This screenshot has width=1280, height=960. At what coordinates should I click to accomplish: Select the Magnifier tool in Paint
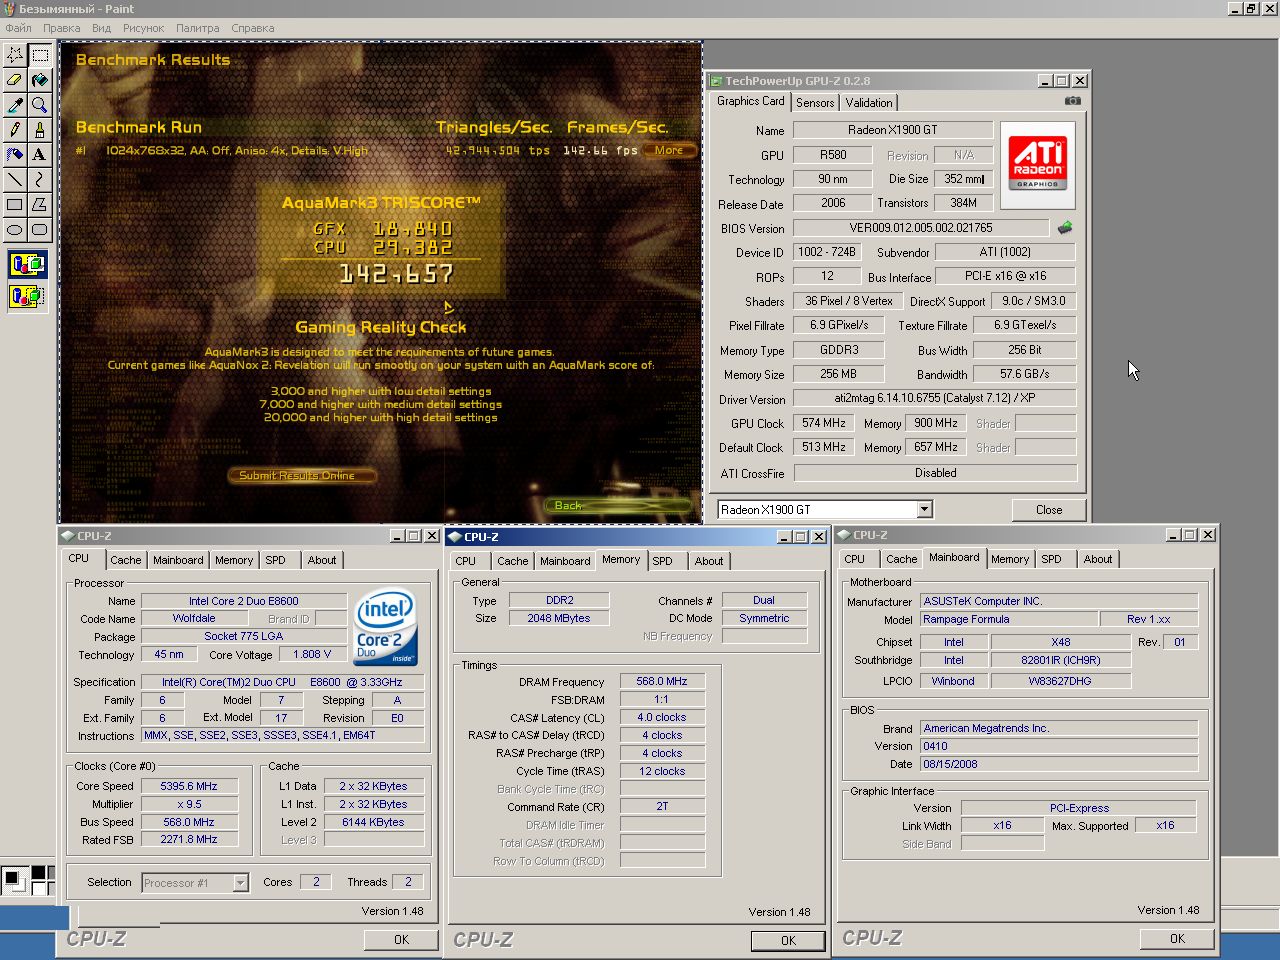point(40,104)
